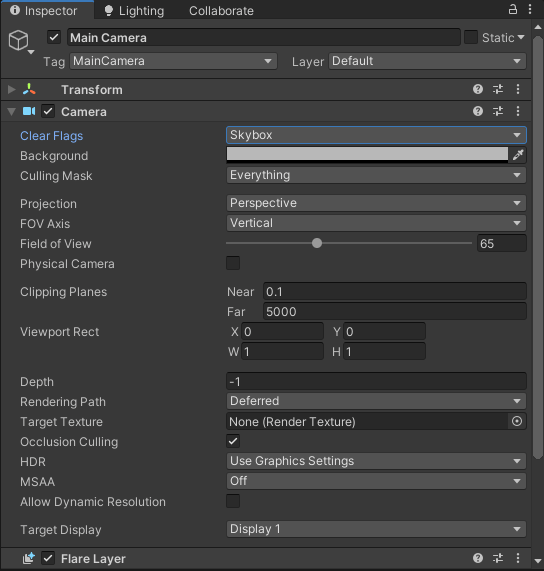This screenshot has width=544, height=571.
Task: Enable Allow Dynamic Resolution checkbox
Action: (233, 501)
